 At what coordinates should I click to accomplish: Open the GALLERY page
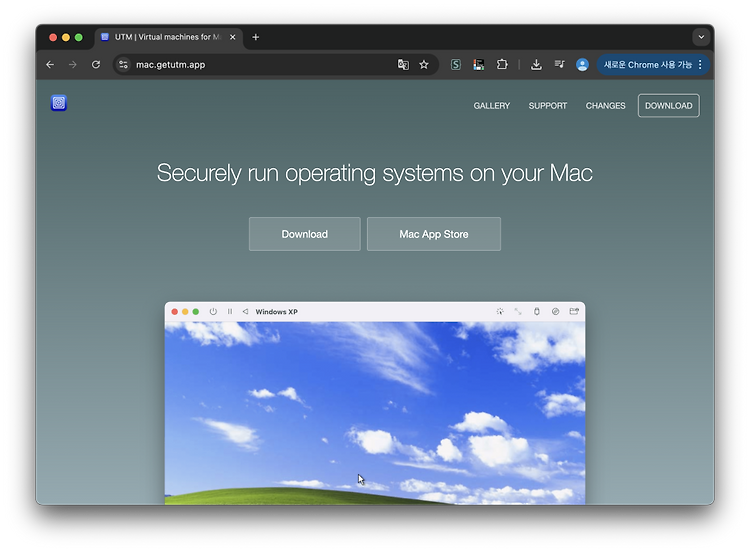pyautogui.click(x=492, y=106)
